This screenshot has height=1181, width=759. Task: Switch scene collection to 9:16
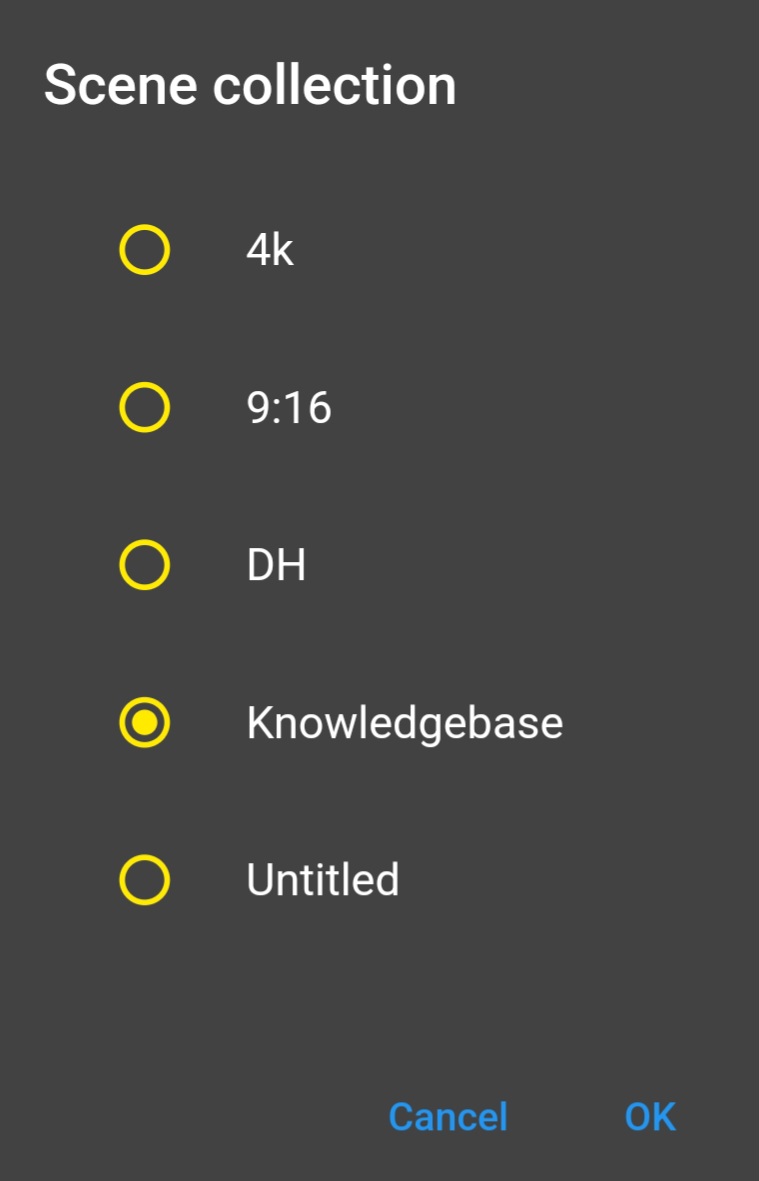(x=144, y=408)
